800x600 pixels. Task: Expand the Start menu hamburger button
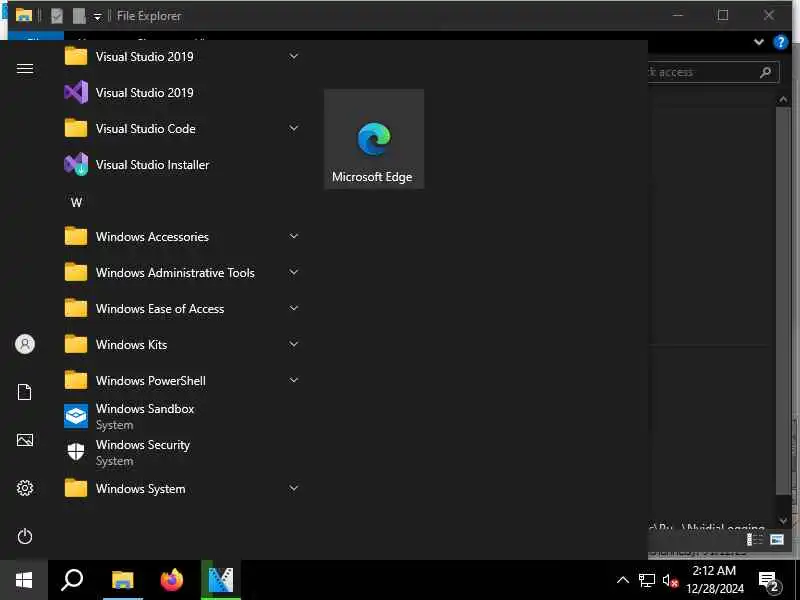[24, 68]
